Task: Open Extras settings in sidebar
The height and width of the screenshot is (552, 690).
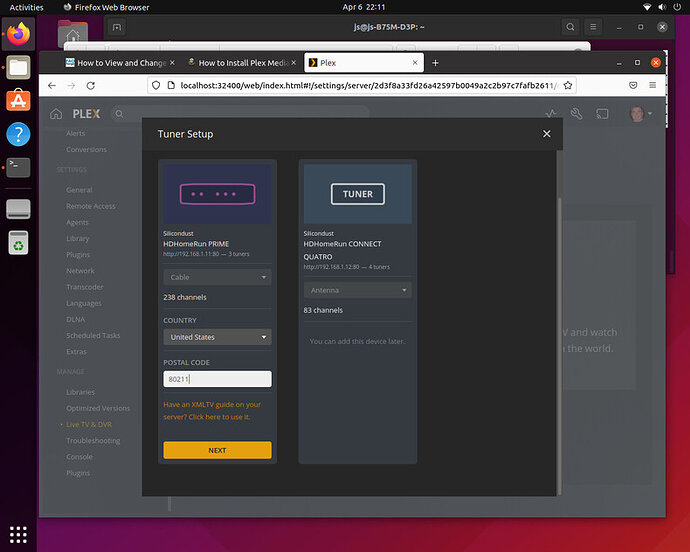Action: (77, 352)
